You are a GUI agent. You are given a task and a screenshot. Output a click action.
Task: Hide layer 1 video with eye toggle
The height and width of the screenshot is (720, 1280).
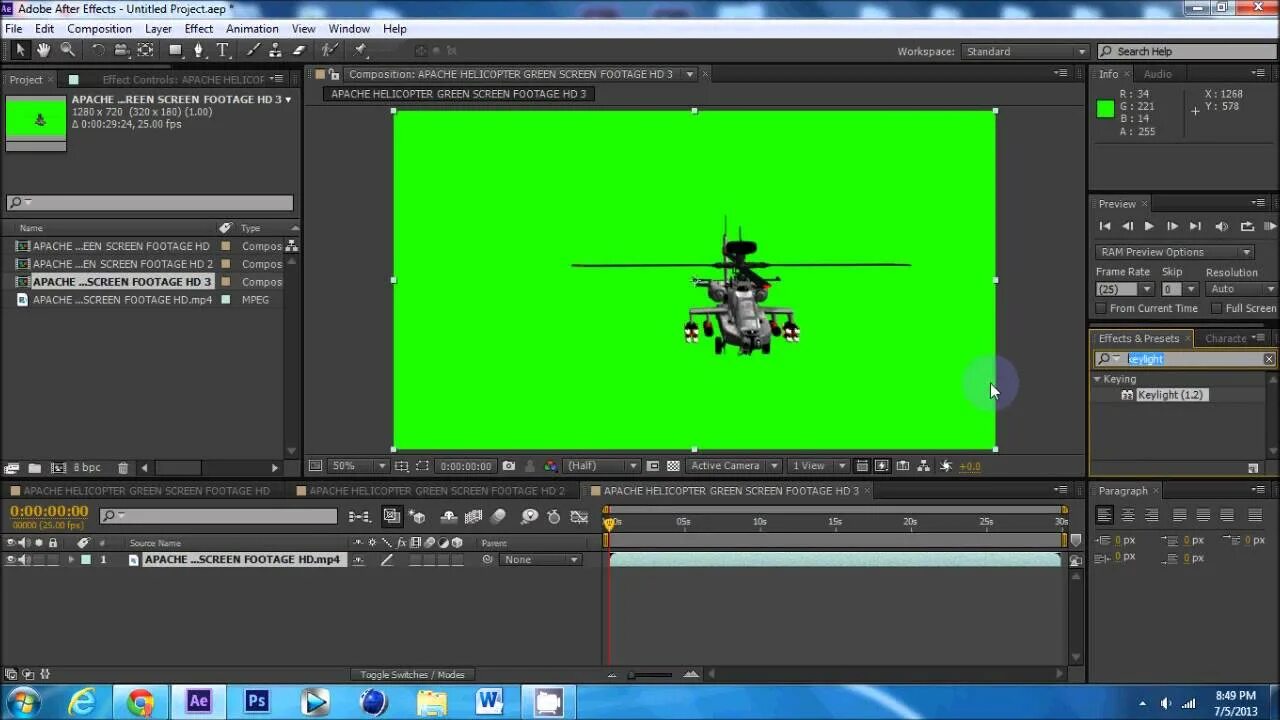(11, 560)
